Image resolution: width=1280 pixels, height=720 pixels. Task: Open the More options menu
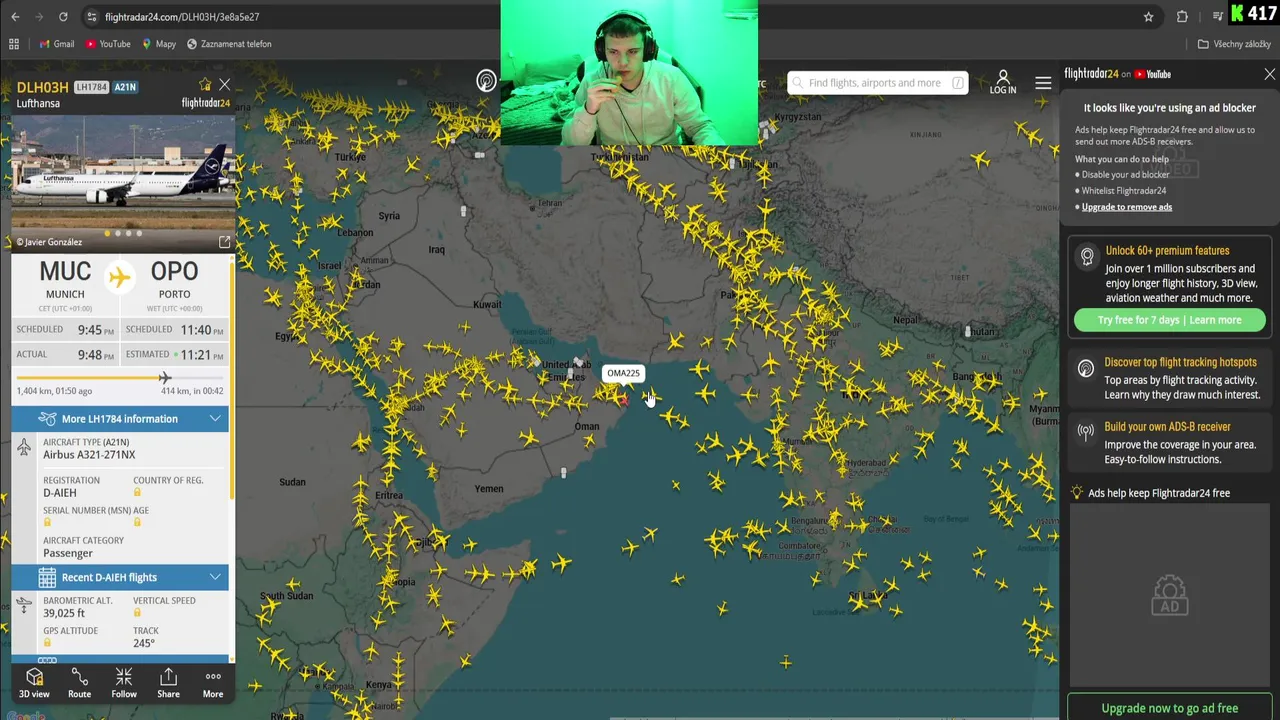tap(213, 684)
